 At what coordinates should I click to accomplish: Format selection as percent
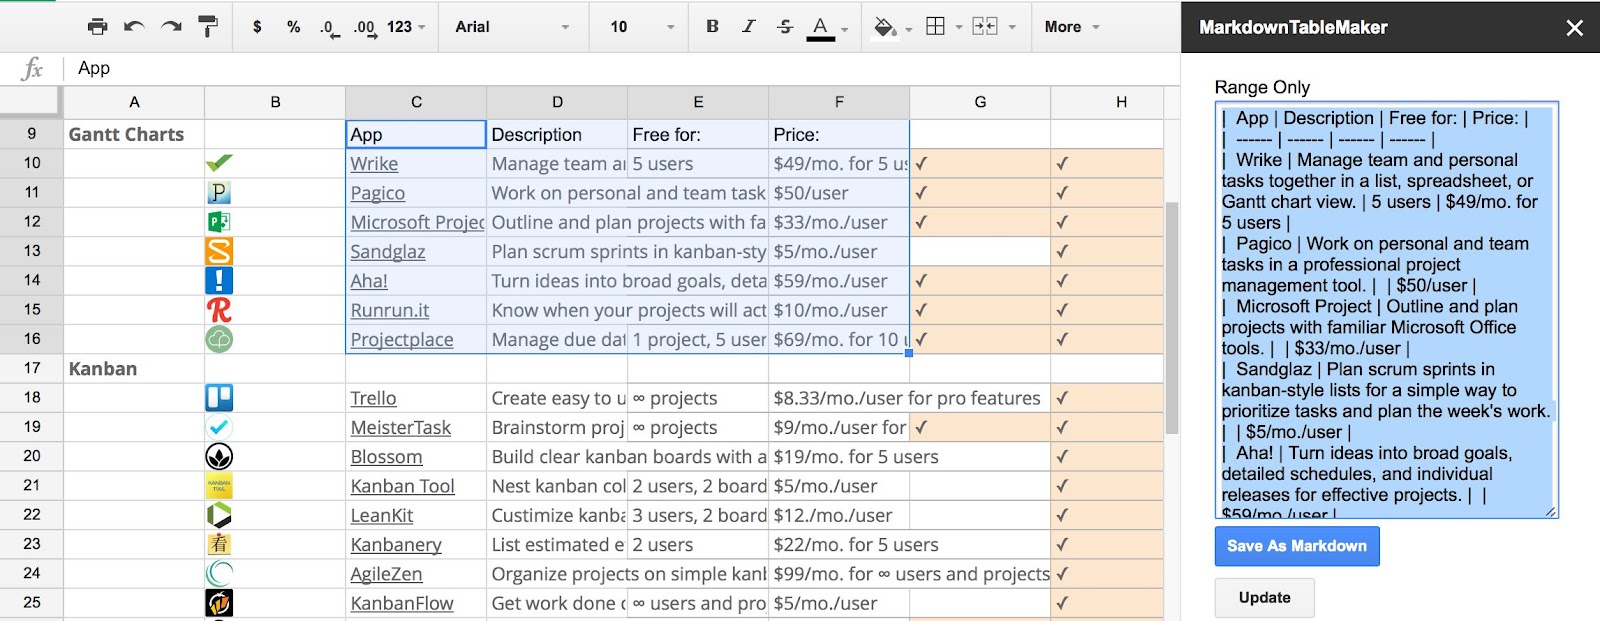(293, 27)
